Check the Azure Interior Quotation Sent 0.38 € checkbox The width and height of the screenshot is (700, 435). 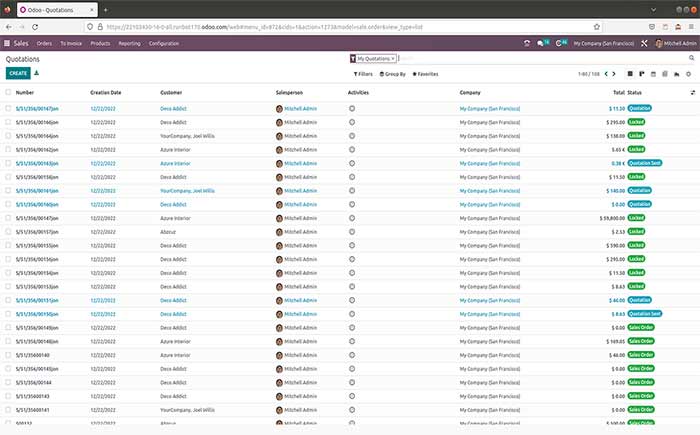coord(8,163)
